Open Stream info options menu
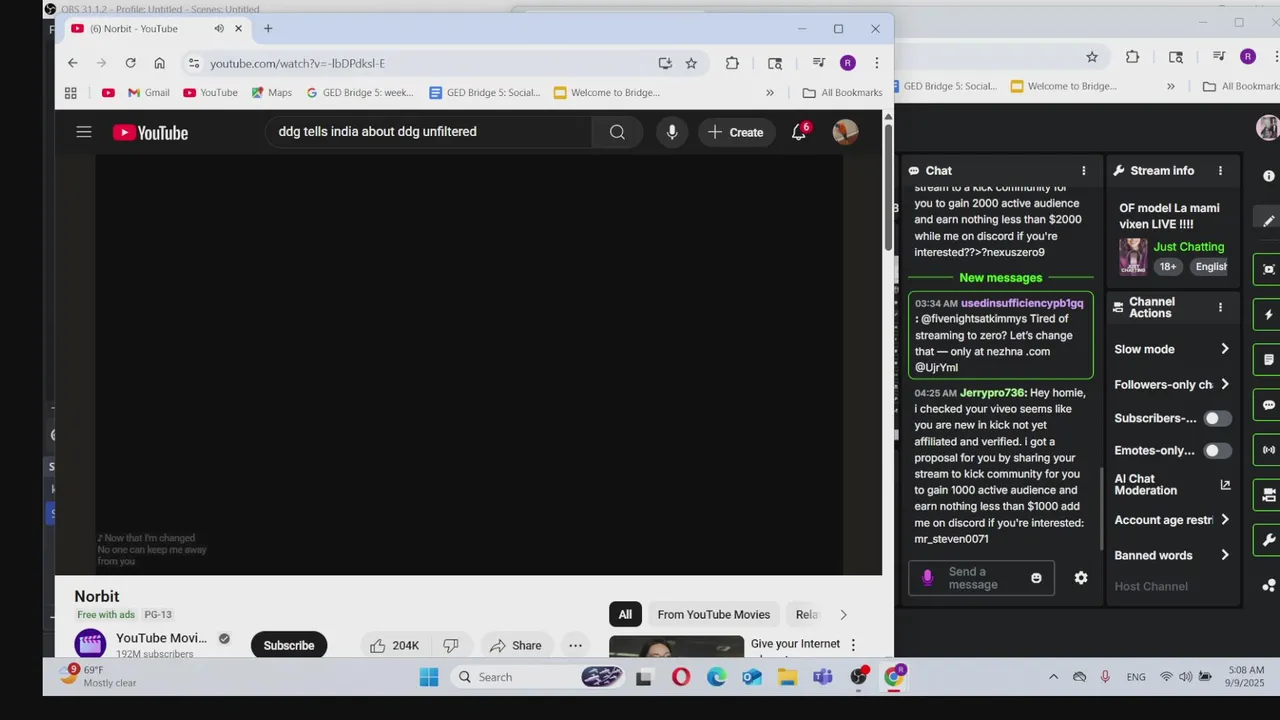This screenshot has width=1280, height=720. tap(1220, 171)
